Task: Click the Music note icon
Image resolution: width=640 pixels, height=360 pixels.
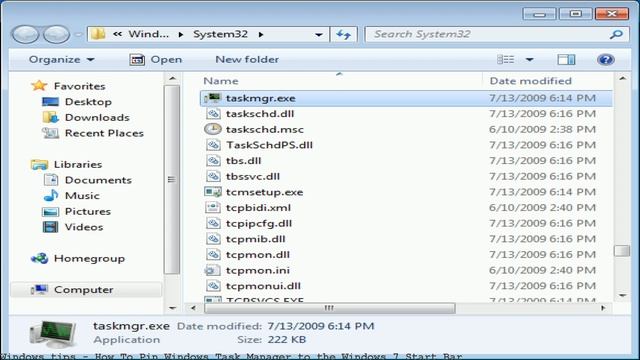Action: point(51,196)
